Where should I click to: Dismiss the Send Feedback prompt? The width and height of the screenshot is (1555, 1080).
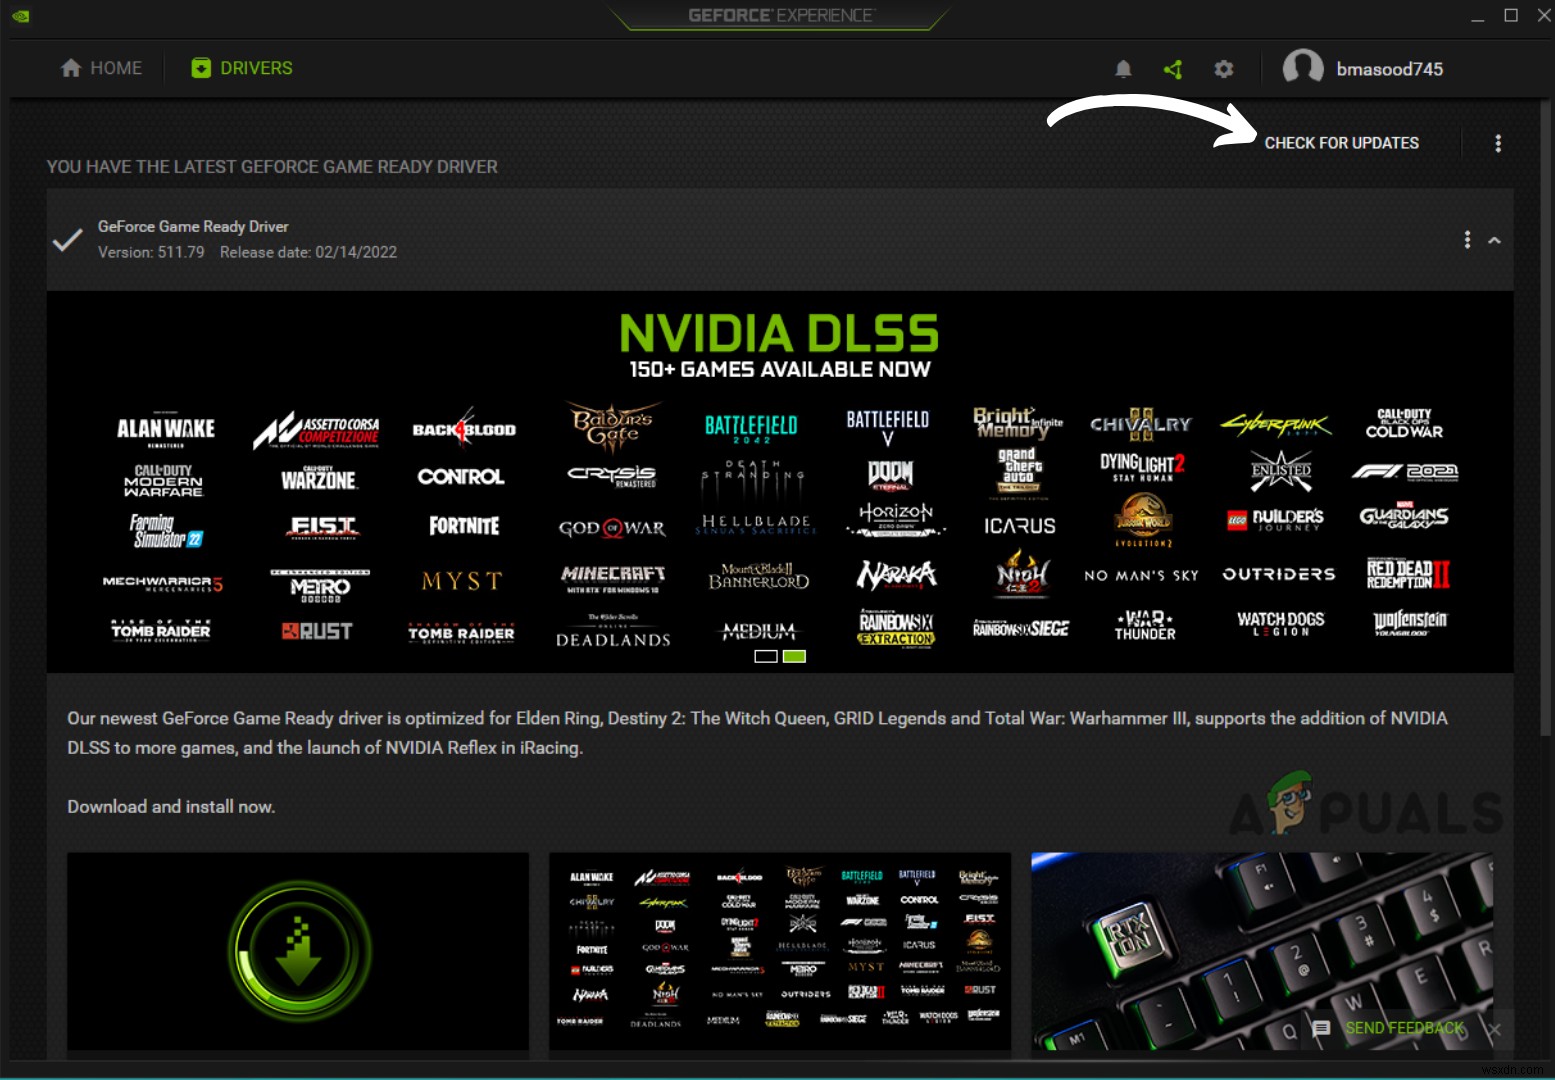click(x=1494, y=1029)
